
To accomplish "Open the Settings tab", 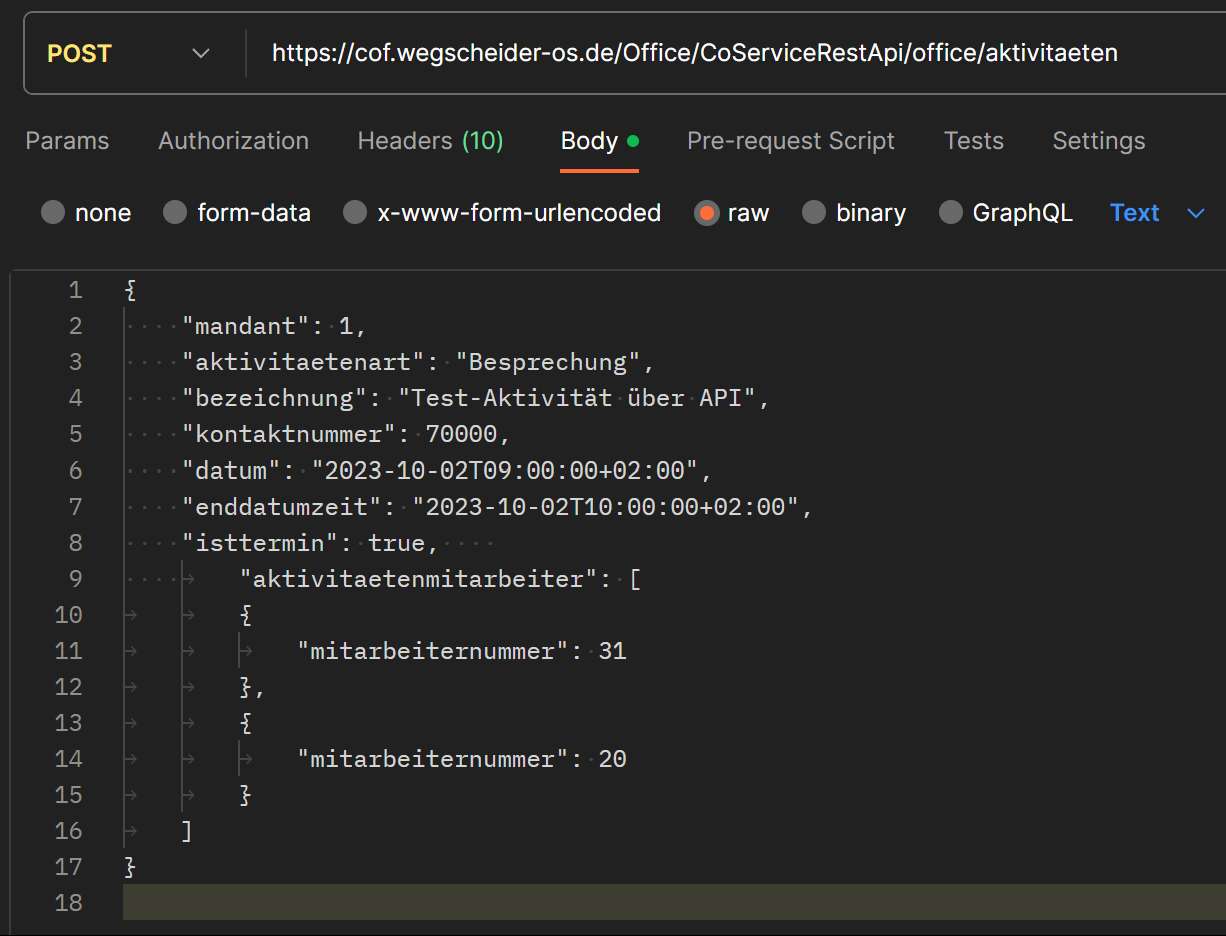I will pyautogui.click(x=1098, y=141).
